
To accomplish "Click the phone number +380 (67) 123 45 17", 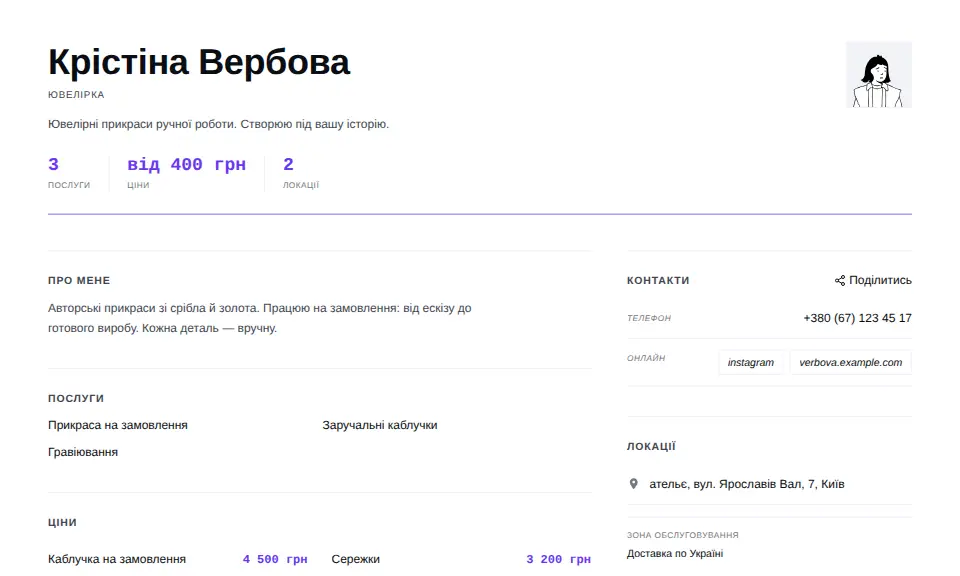I will [857, 318].
